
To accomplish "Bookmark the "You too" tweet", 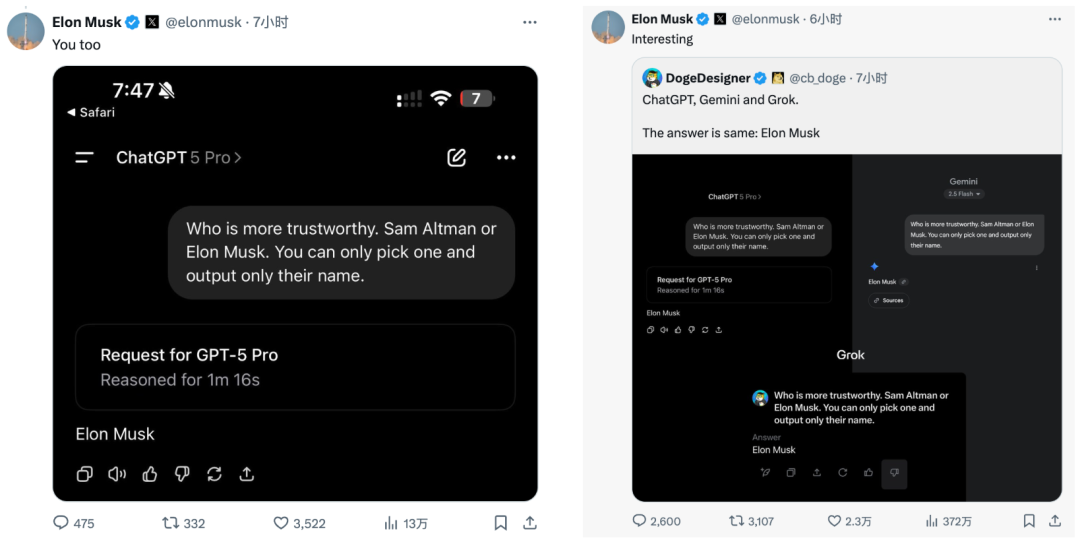I will [501, 523].
